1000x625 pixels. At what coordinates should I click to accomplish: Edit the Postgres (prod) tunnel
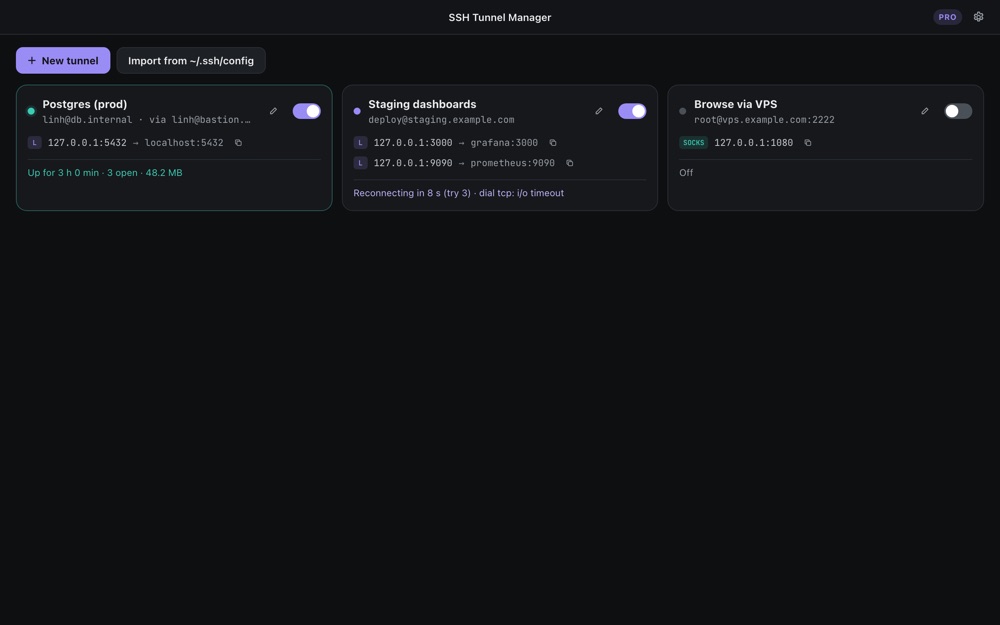point(274,111)
